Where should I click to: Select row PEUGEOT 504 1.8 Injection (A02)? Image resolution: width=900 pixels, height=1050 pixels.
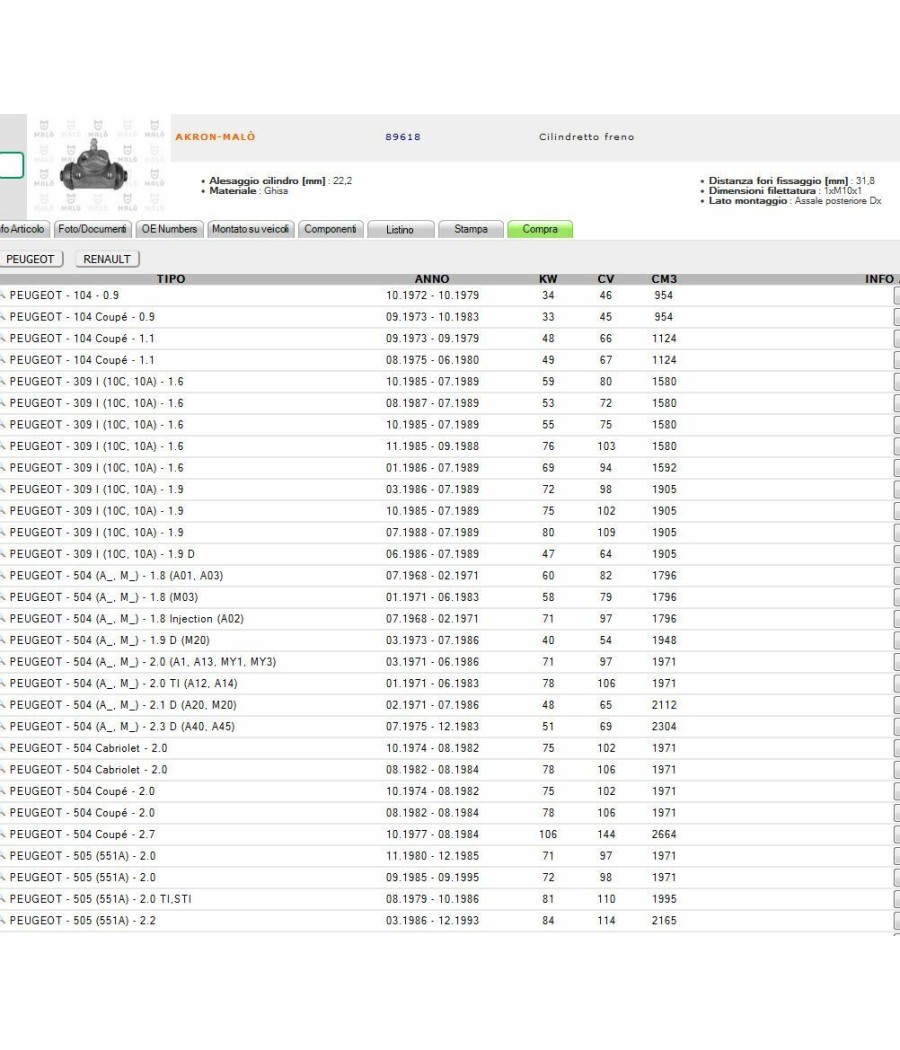pos(450,619)
